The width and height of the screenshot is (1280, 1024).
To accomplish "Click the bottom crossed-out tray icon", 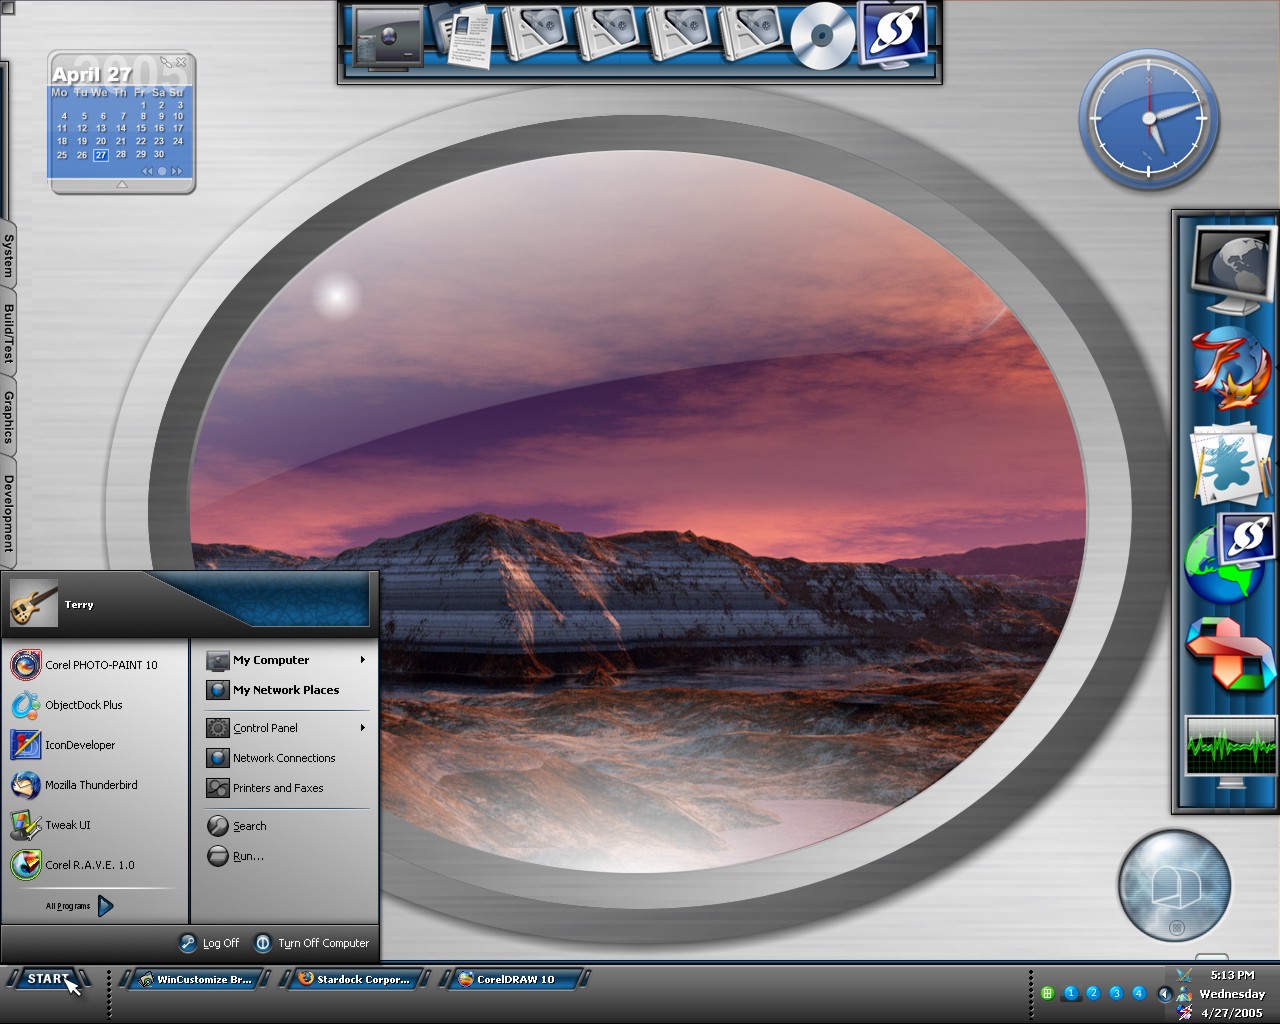I will coord(1185,1012).
